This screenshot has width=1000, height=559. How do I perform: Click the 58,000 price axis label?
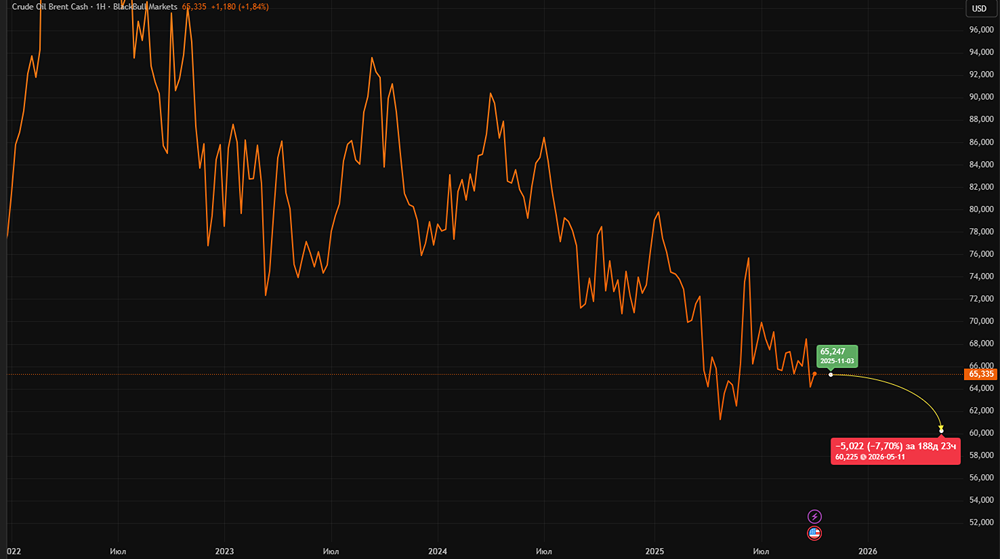982,455
